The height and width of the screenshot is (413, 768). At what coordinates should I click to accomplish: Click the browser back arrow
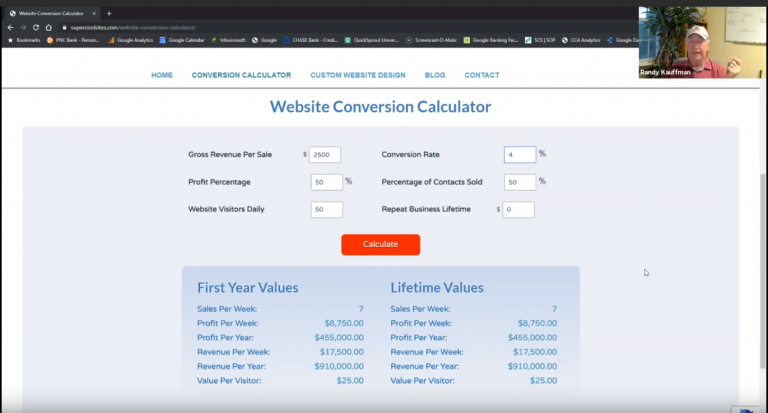pos(10,27)
